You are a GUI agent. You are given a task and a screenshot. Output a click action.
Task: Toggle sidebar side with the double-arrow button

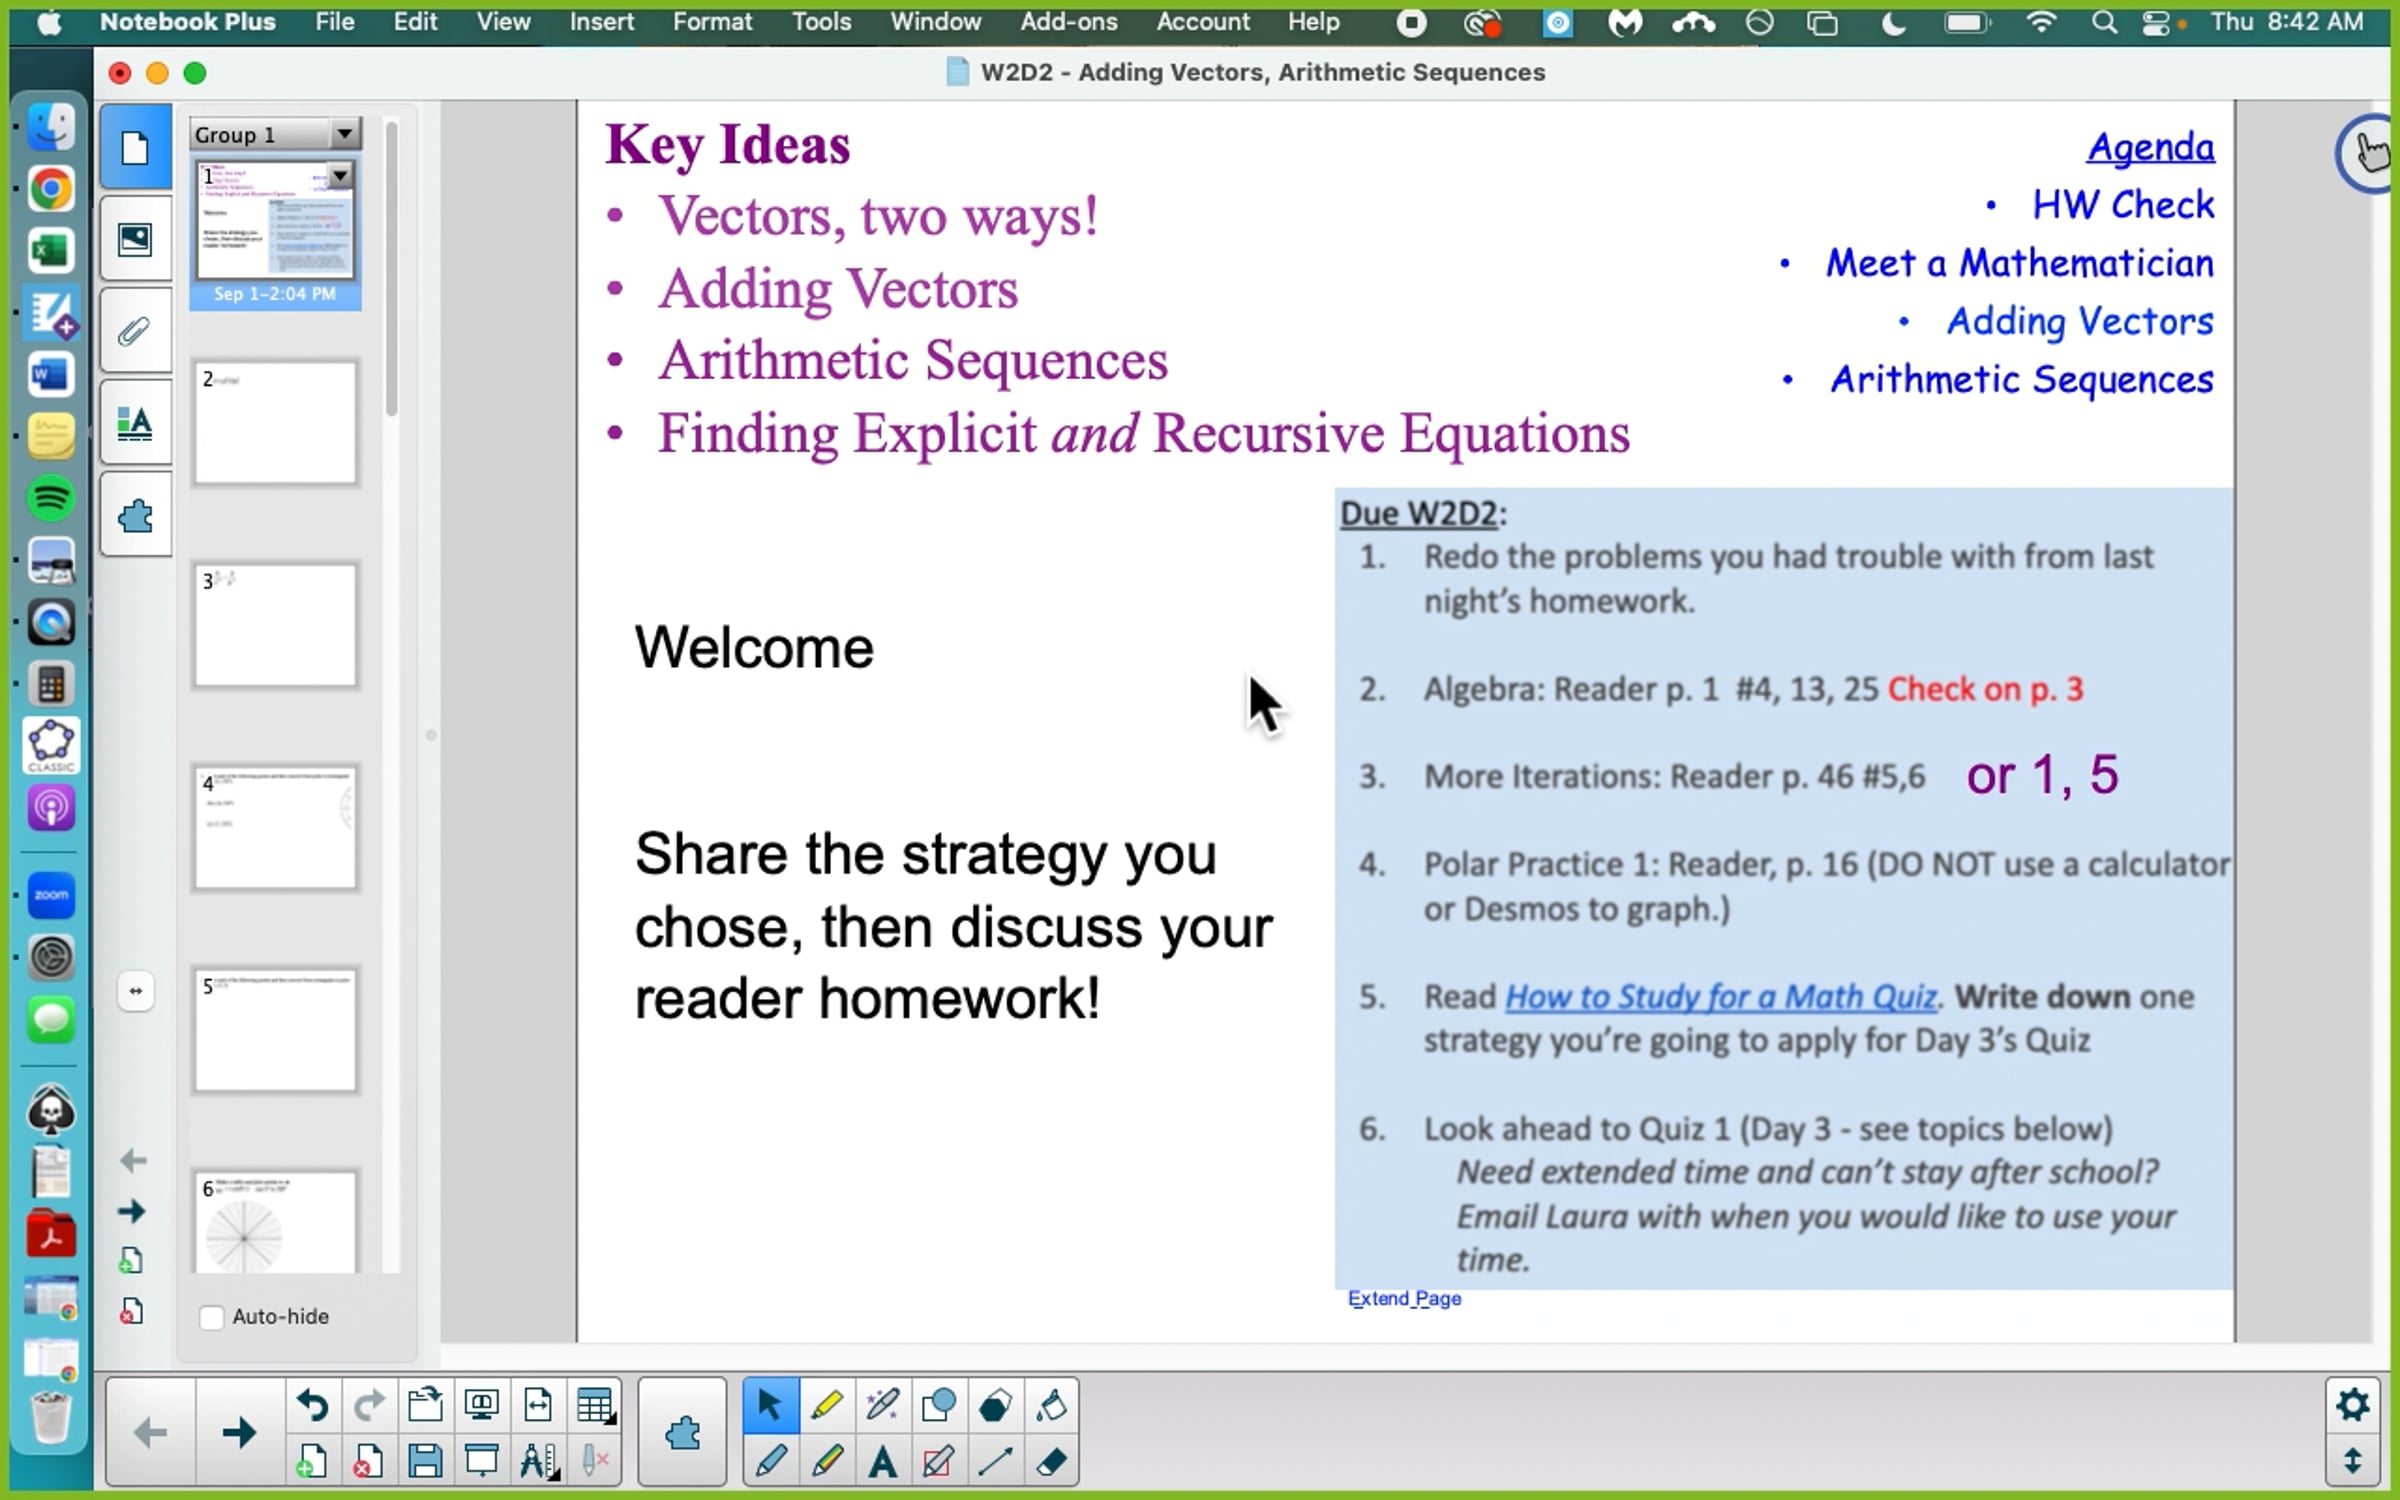pos(135,991)
